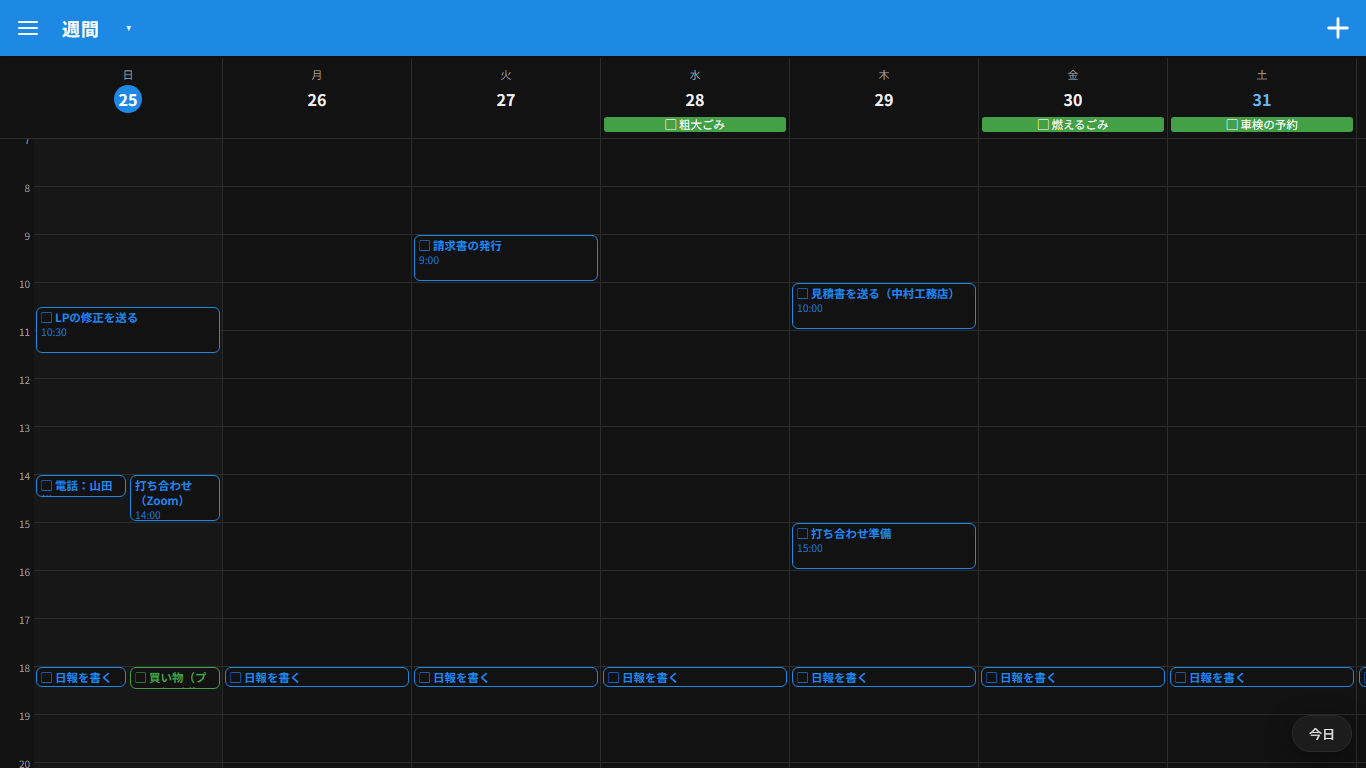Complete the 見積書を送る（中村工務店） task checkbox

pos(803,294)
